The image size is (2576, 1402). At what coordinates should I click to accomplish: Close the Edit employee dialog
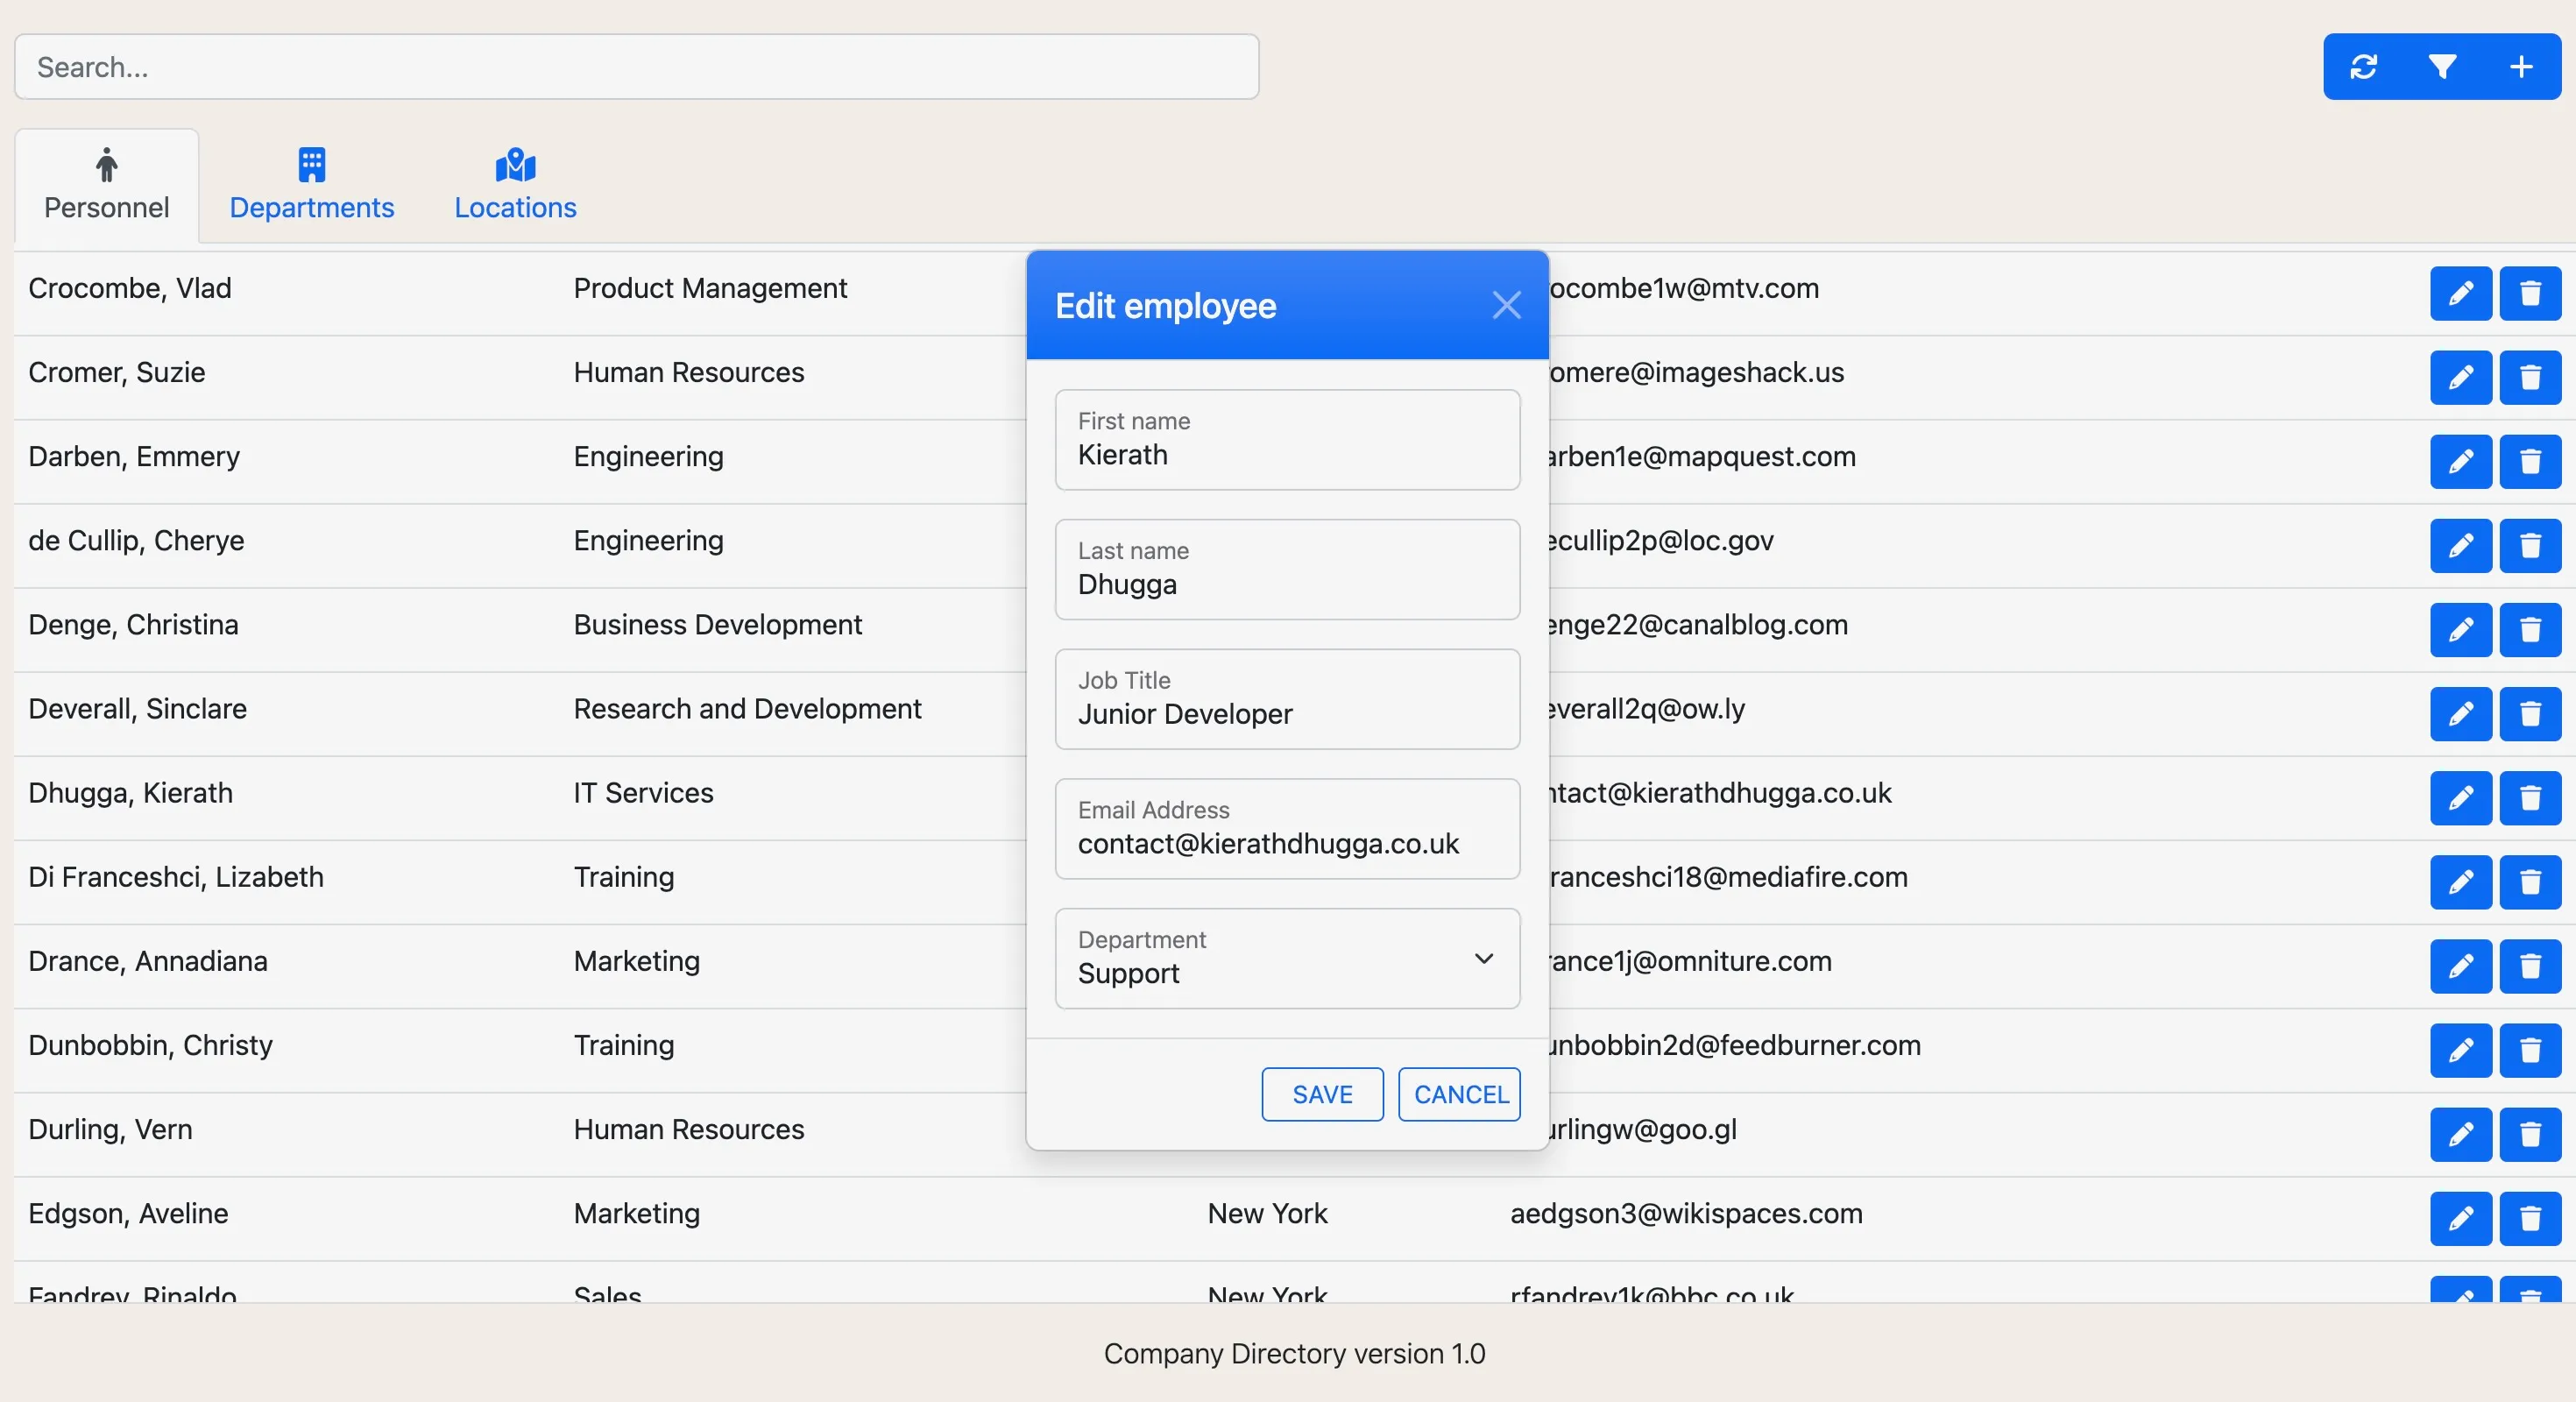(1507, 305)
